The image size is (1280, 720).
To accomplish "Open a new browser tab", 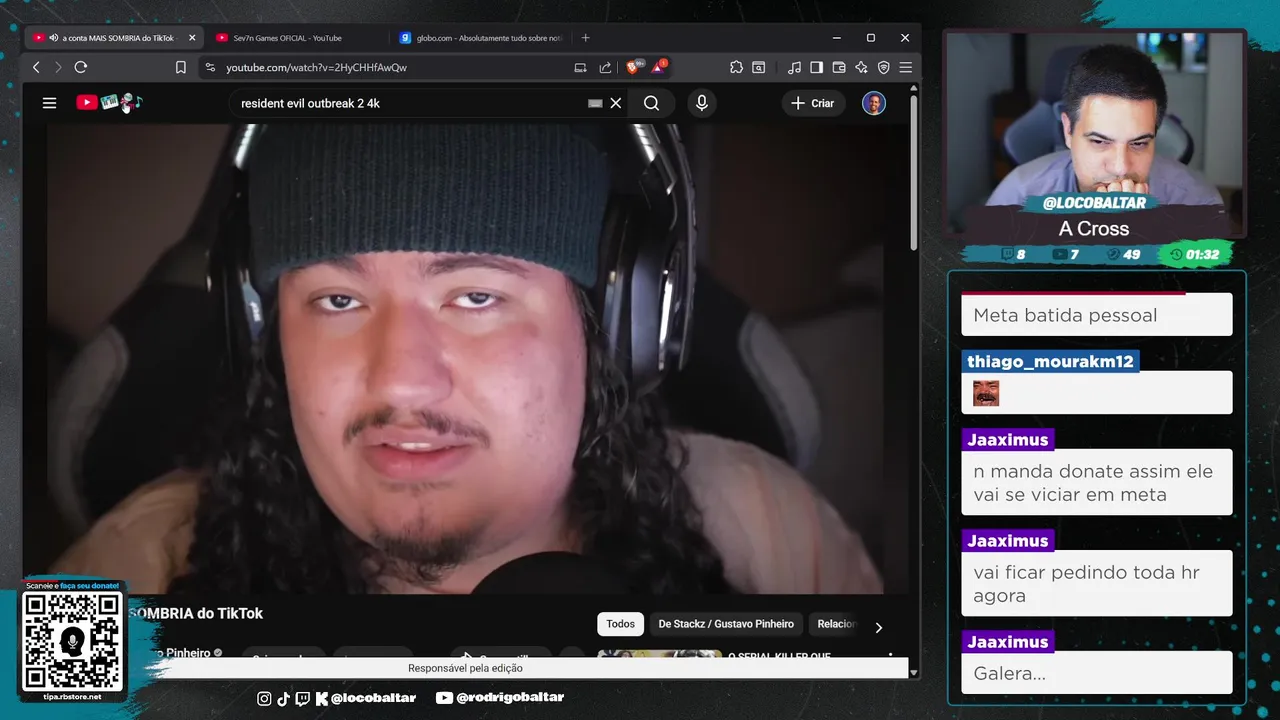I will click(585, 38).
